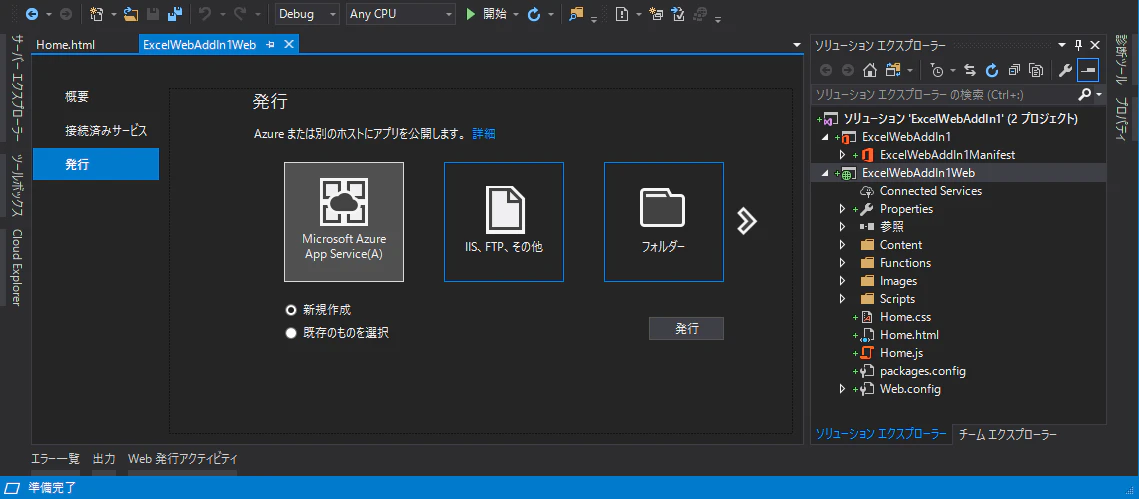This screenshot has width=1139, height=499.
Task: Select the IIS、FTP、その他 publish target
Action: tap(503, 222)
